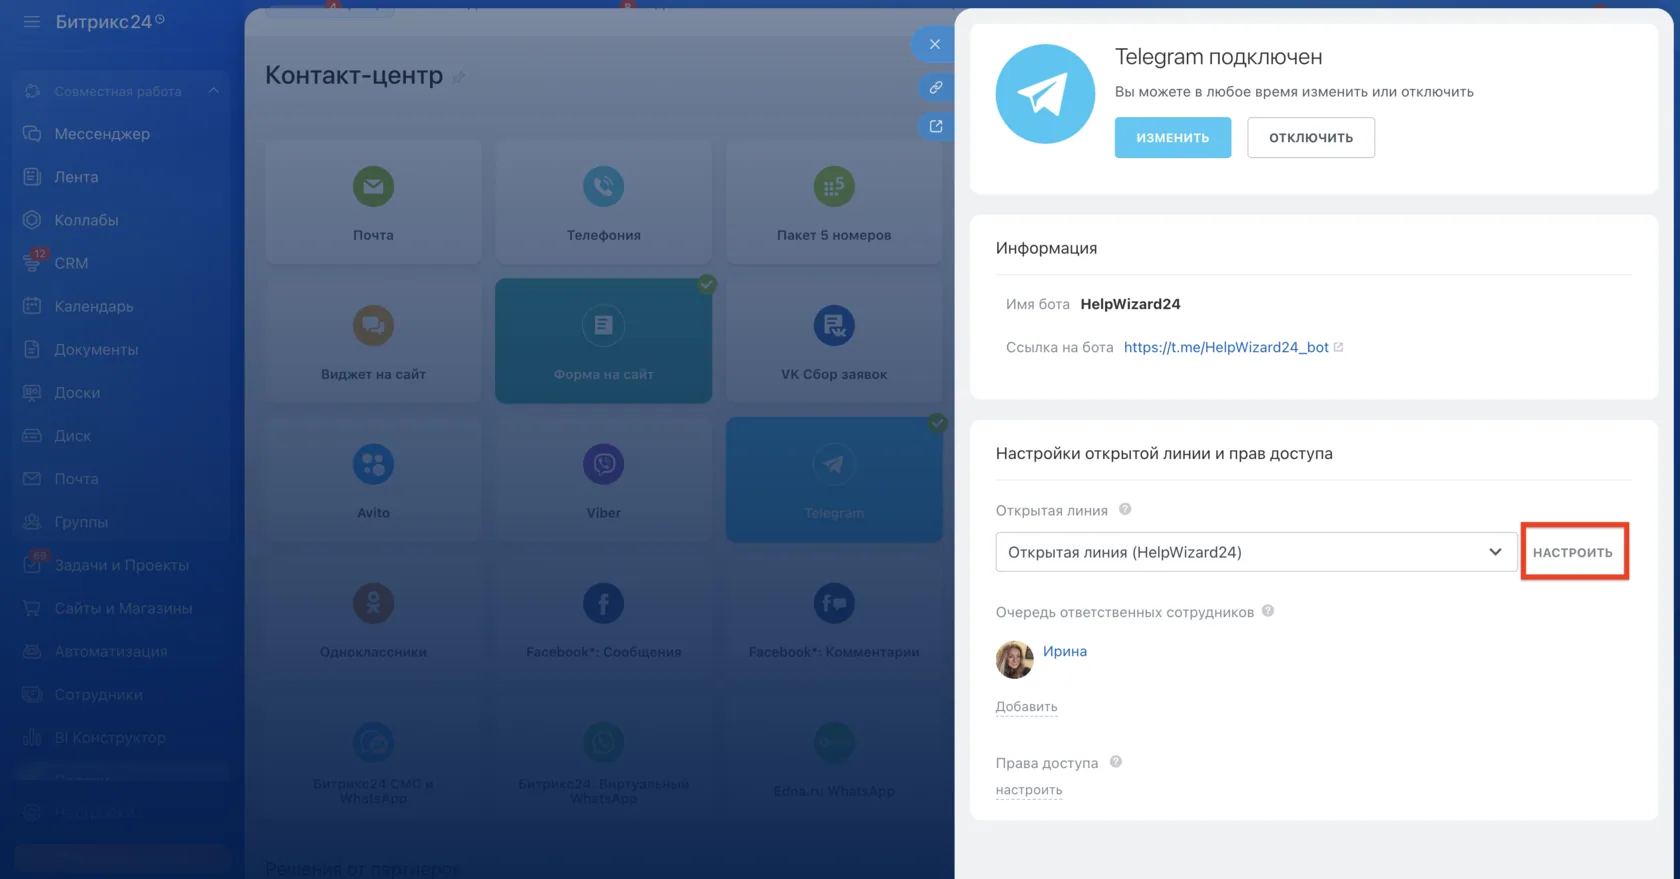
Task: Open the Открытая линия (HelpWizard24) dropdown
Action: (x=1256, y=552)
